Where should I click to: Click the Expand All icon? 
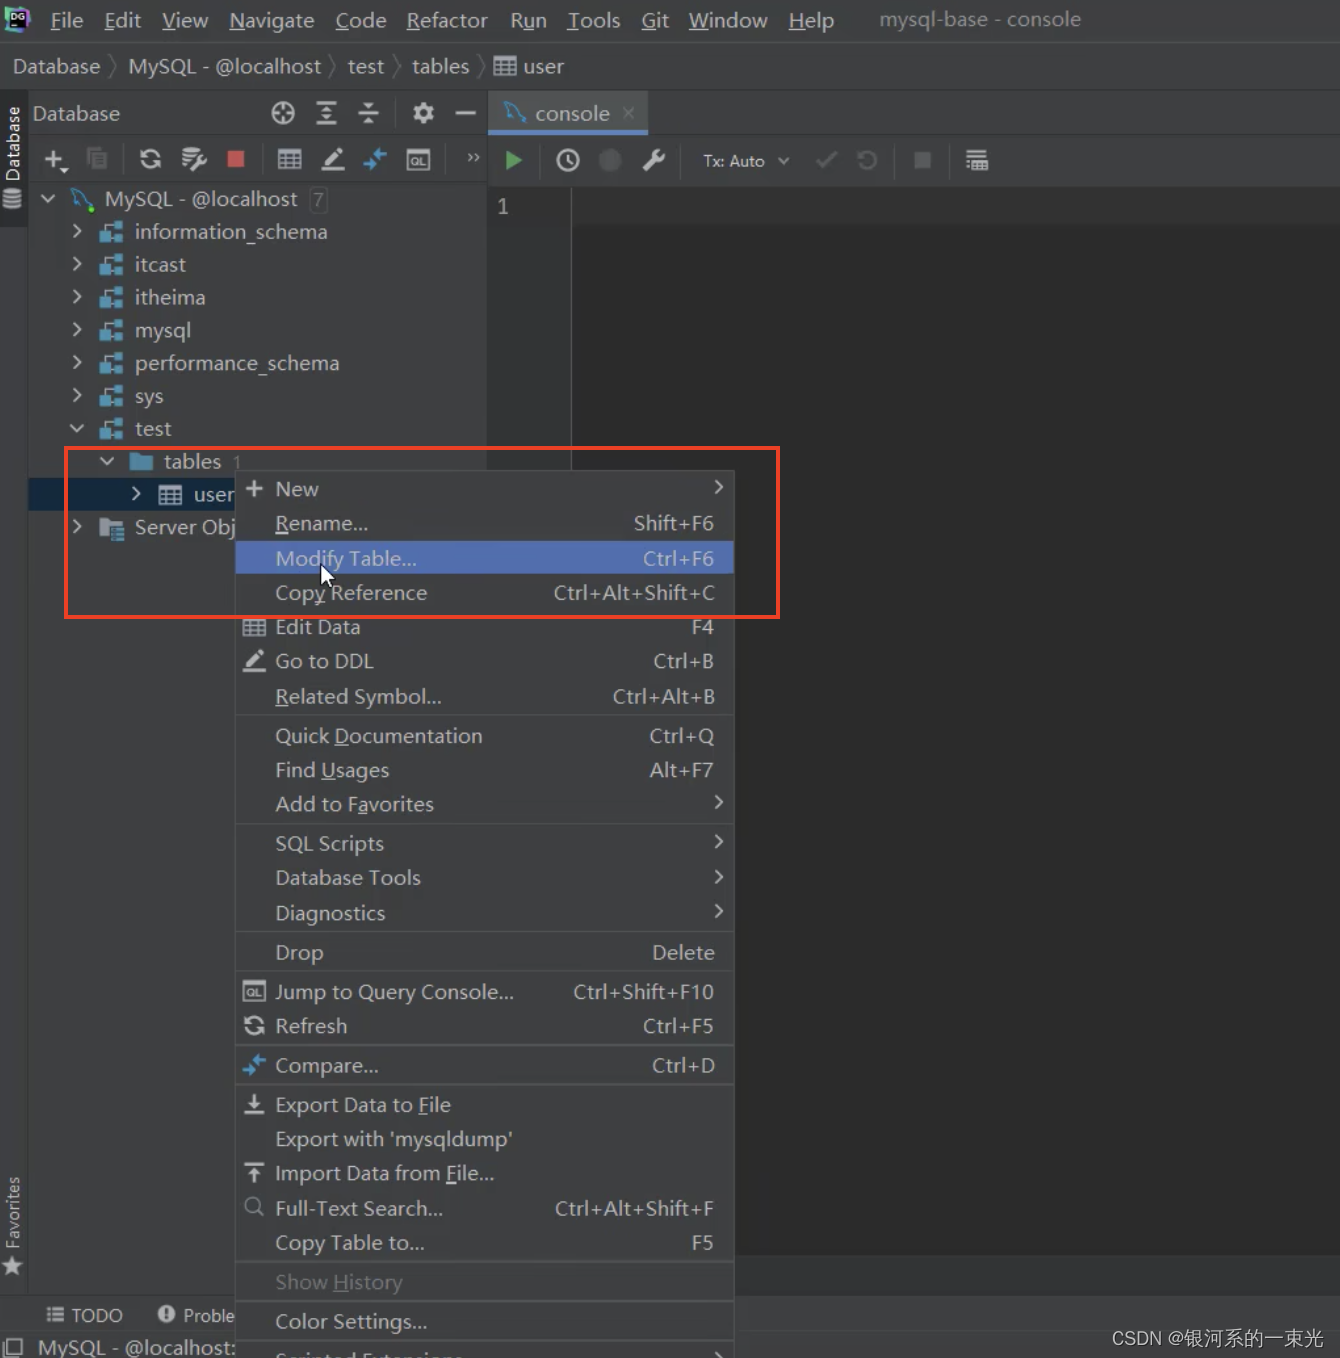[x=326, y=113]
